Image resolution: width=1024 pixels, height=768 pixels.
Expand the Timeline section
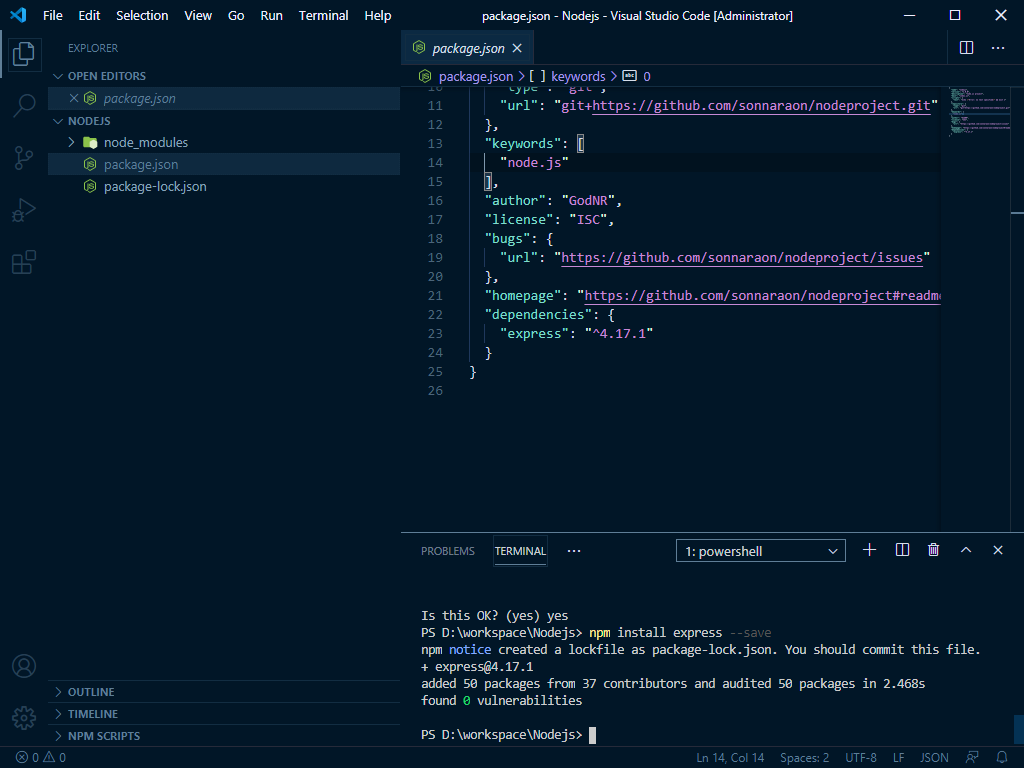pos(224,714)
